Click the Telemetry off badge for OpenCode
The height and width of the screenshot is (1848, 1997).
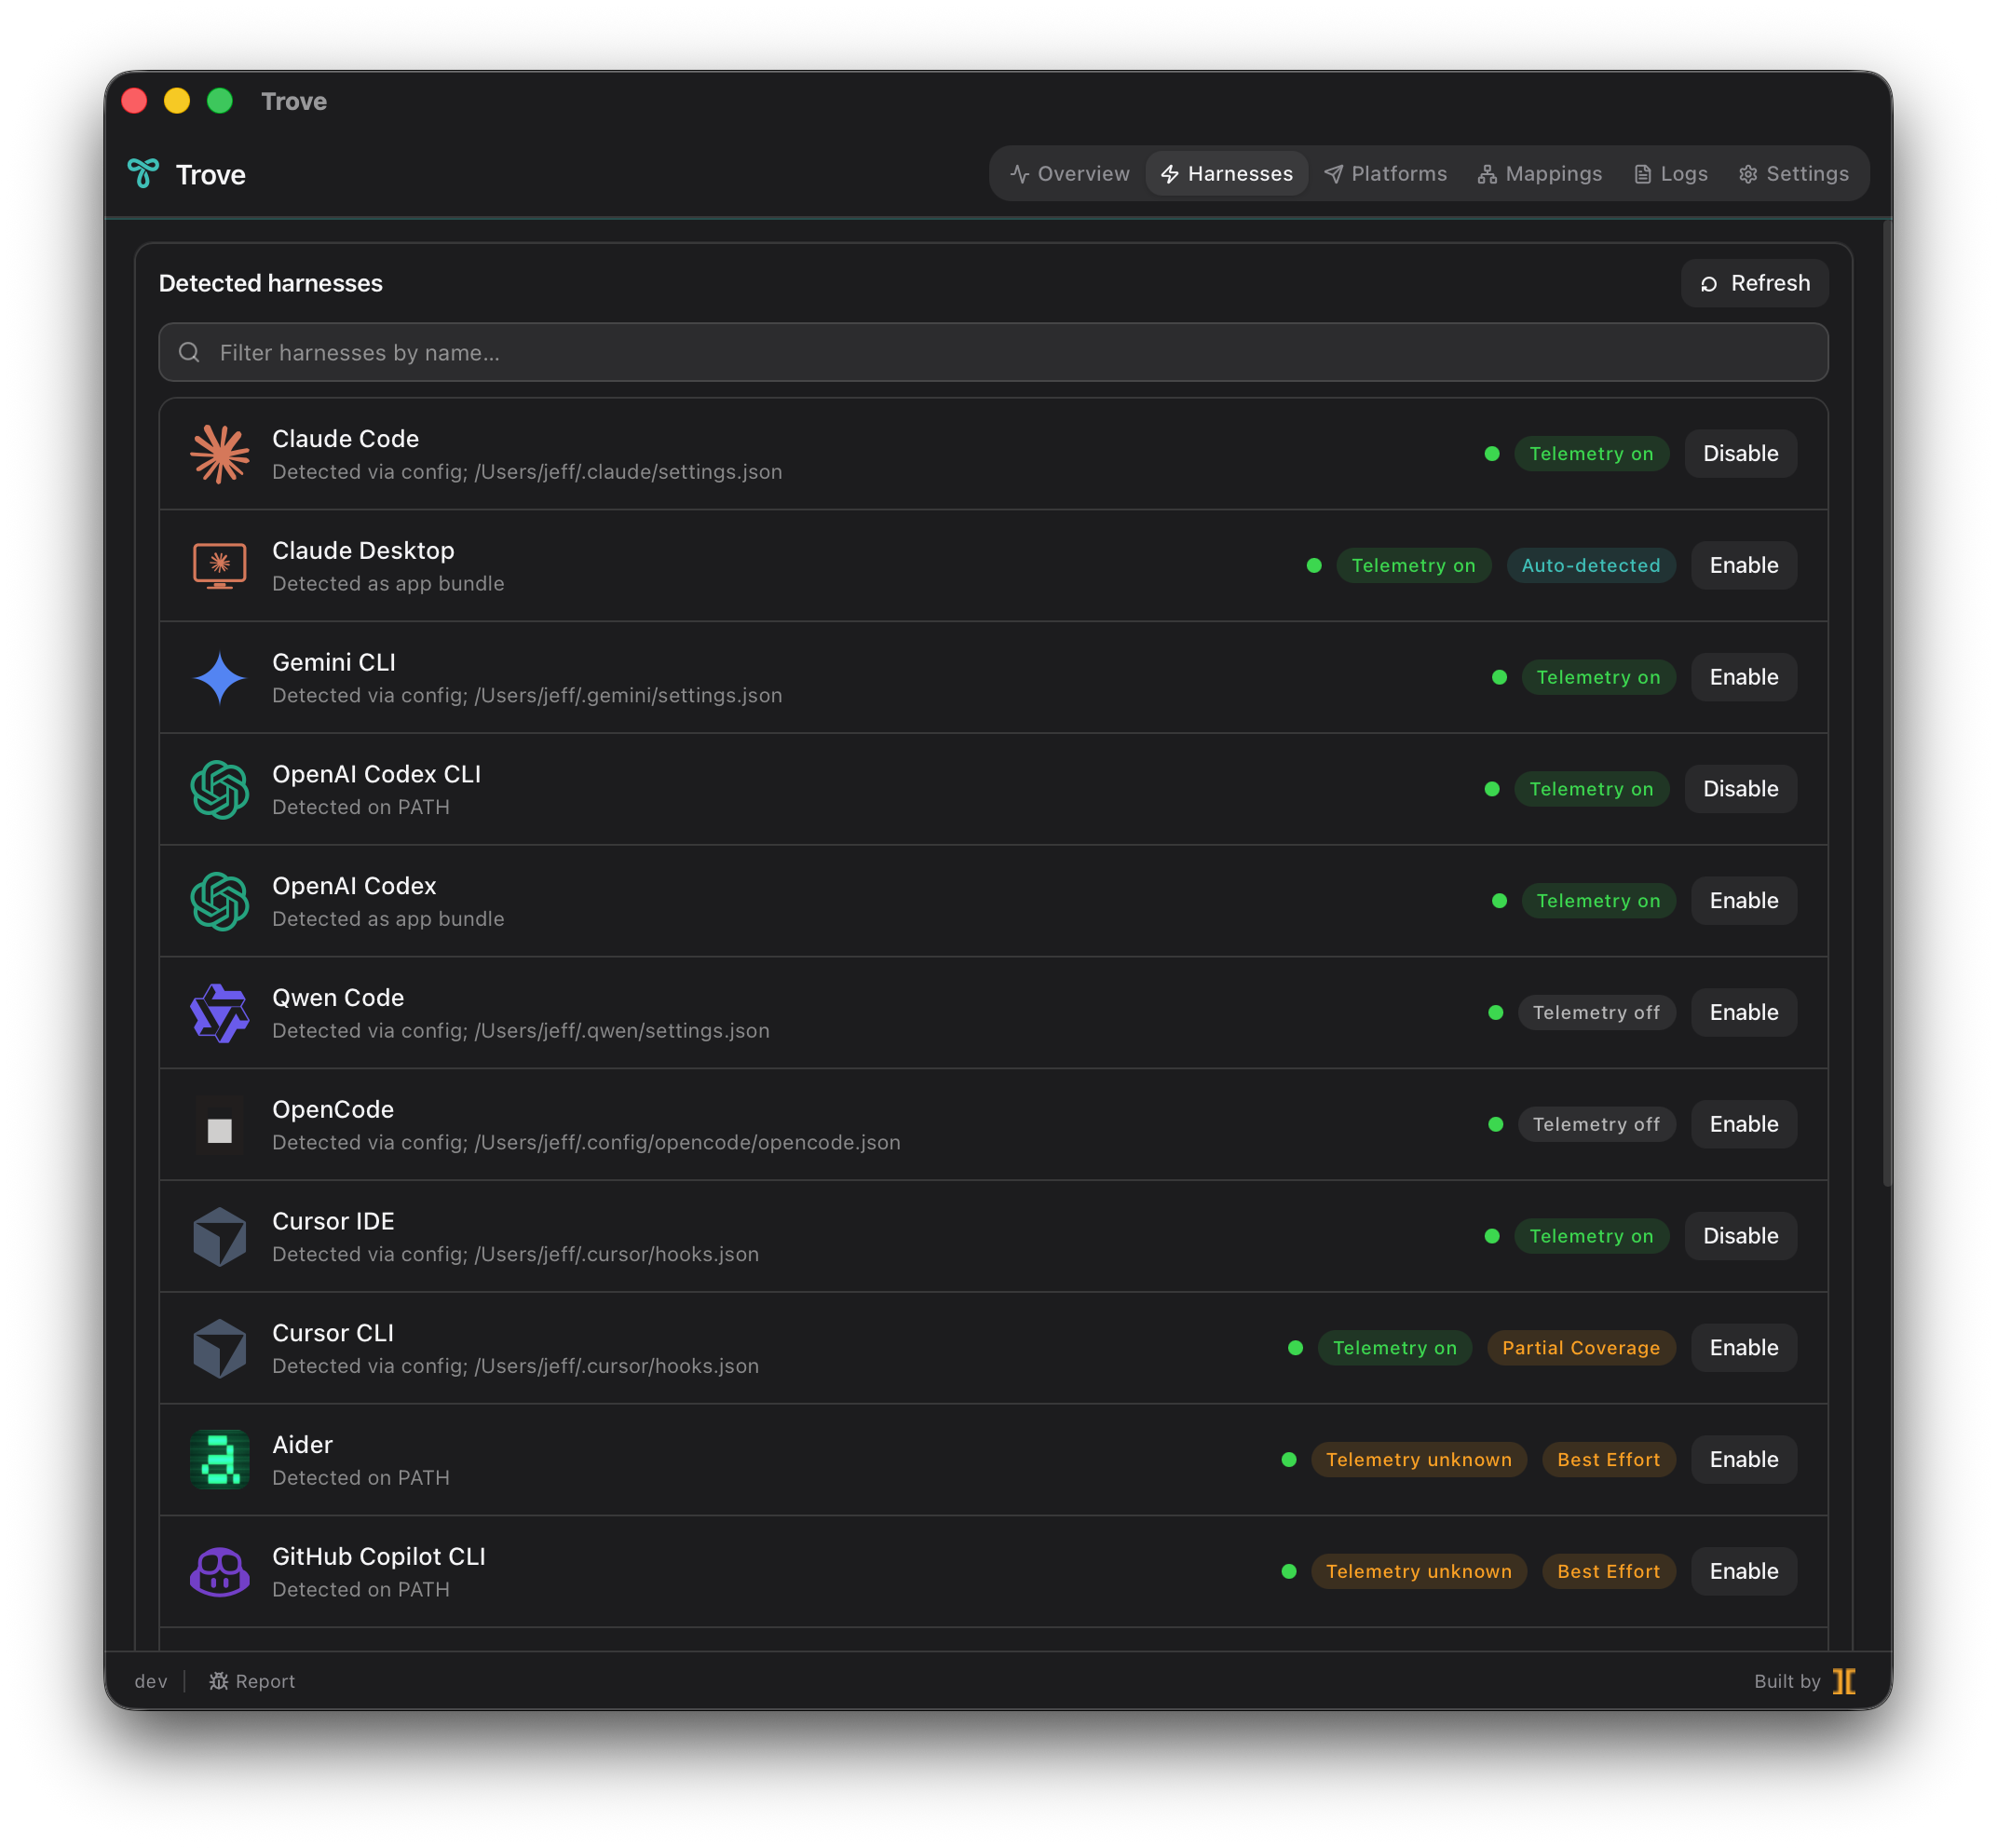tap(1596, 1125)
